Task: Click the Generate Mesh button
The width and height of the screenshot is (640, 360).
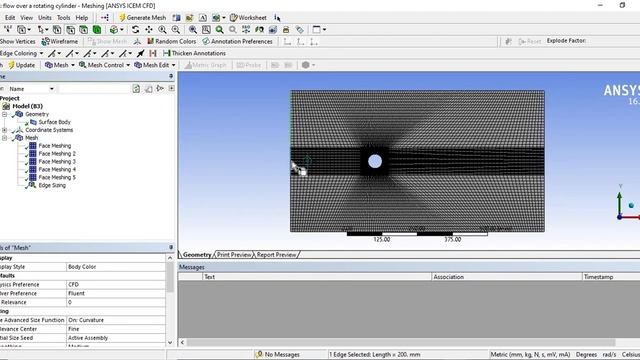Action: point(142,18)
